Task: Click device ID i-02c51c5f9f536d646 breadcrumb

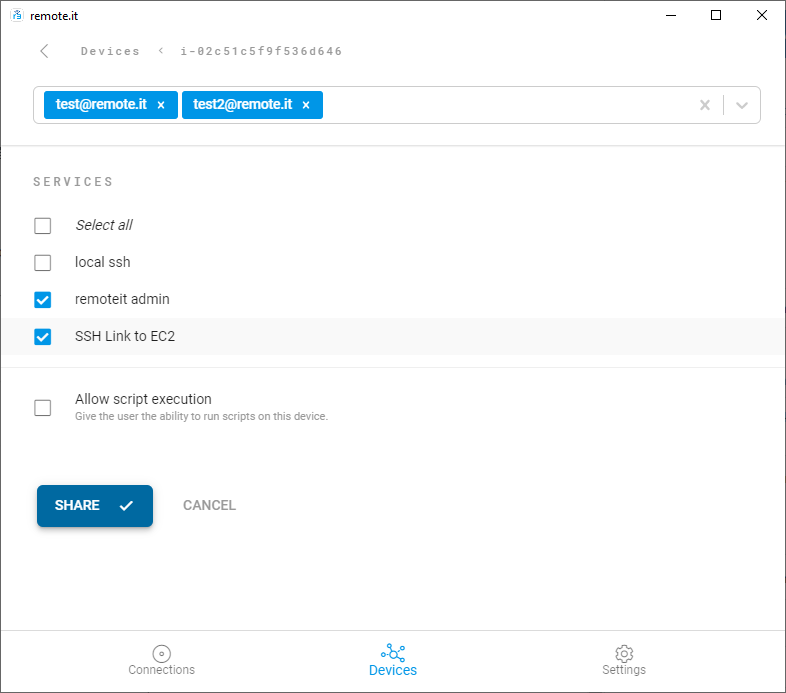Action: [261, 51]
